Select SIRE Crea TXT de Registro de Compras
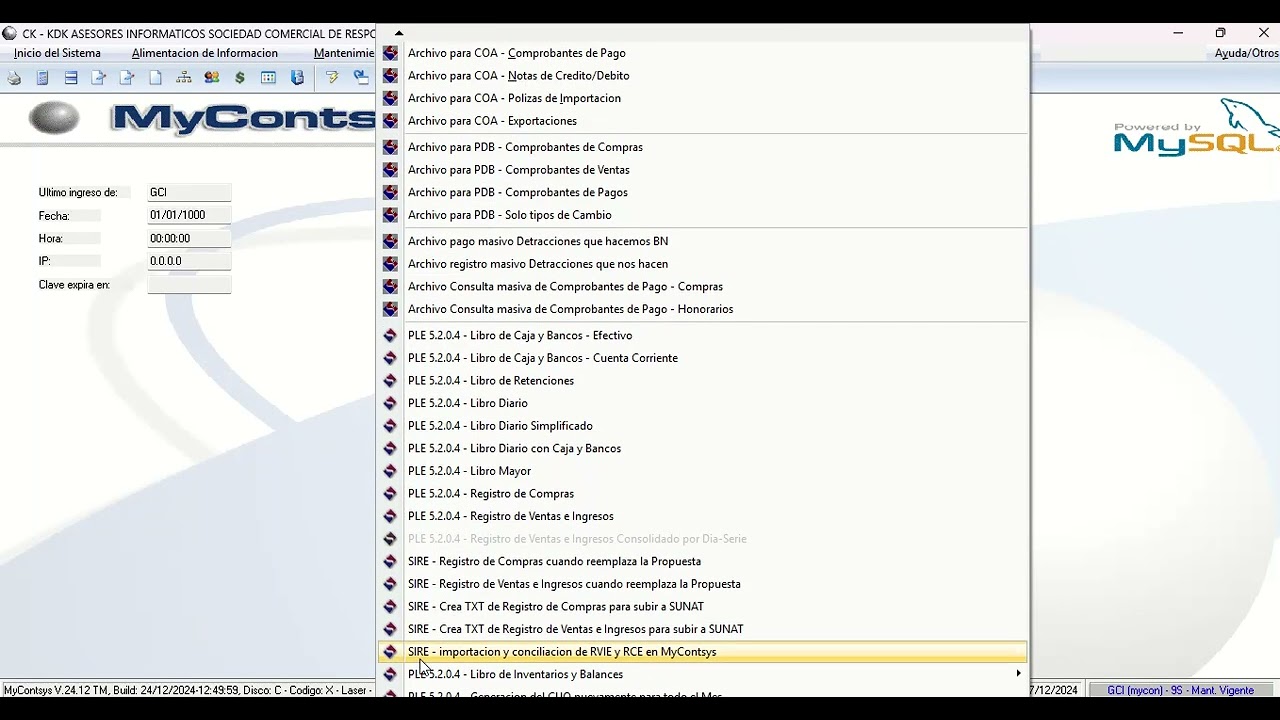 tap(703, 607)
